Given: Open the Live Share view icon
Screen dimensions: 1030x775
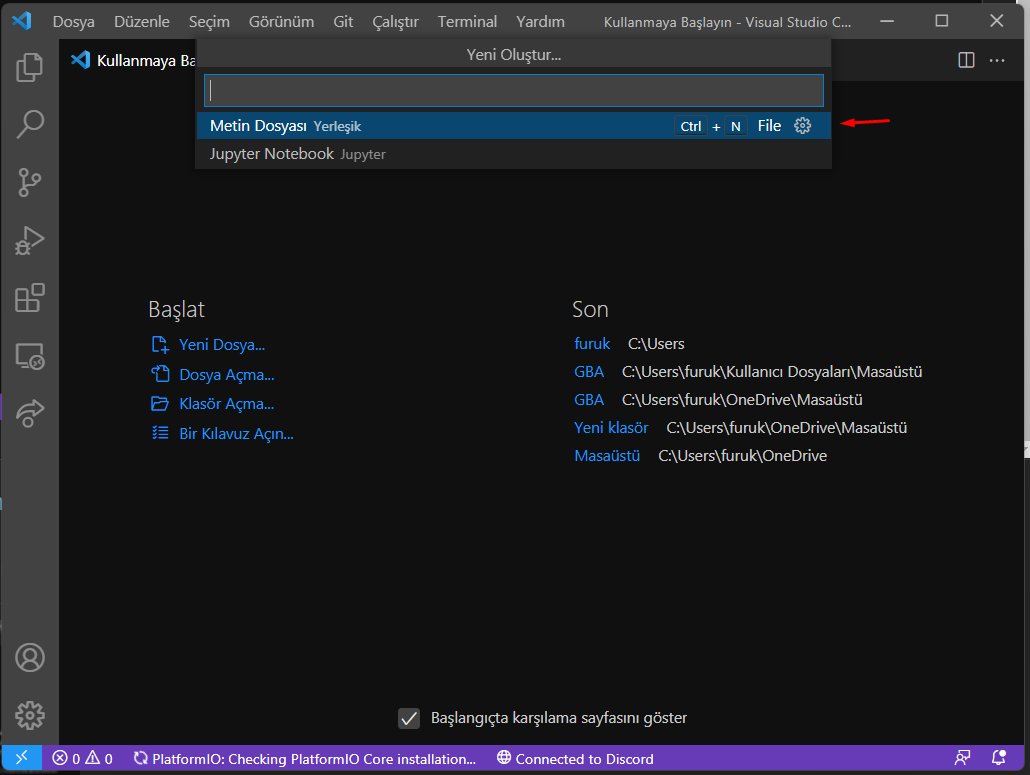Looking at the screenshot, I should click(30, 413).
